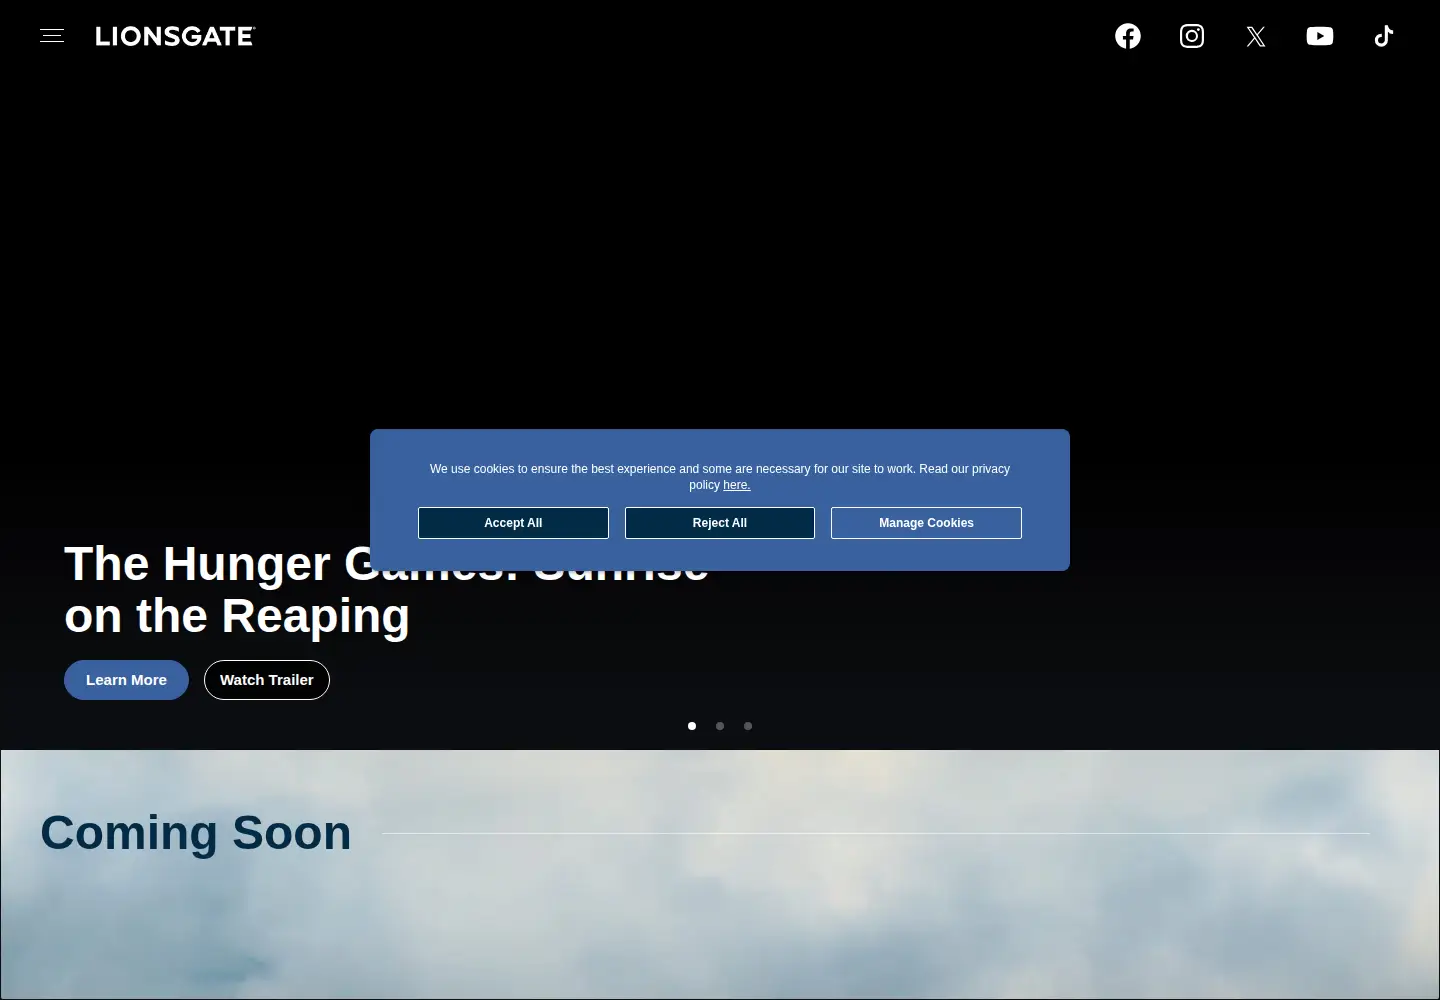This screenshot has width=1440, height=1000.
Task: Open Lionsgate's Facebook page
Action: pyautogui.click(x=1128, y=36)
